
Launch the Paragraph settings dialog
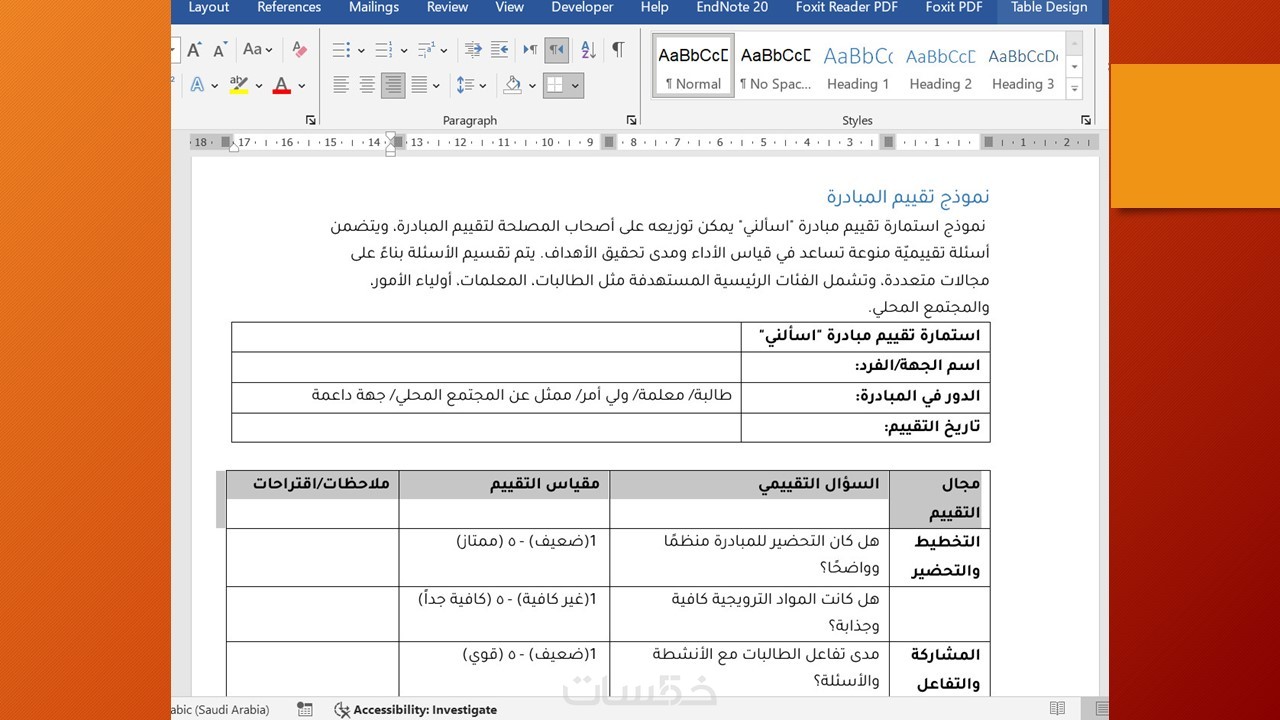pyautogui.click(x=631, y=120)
